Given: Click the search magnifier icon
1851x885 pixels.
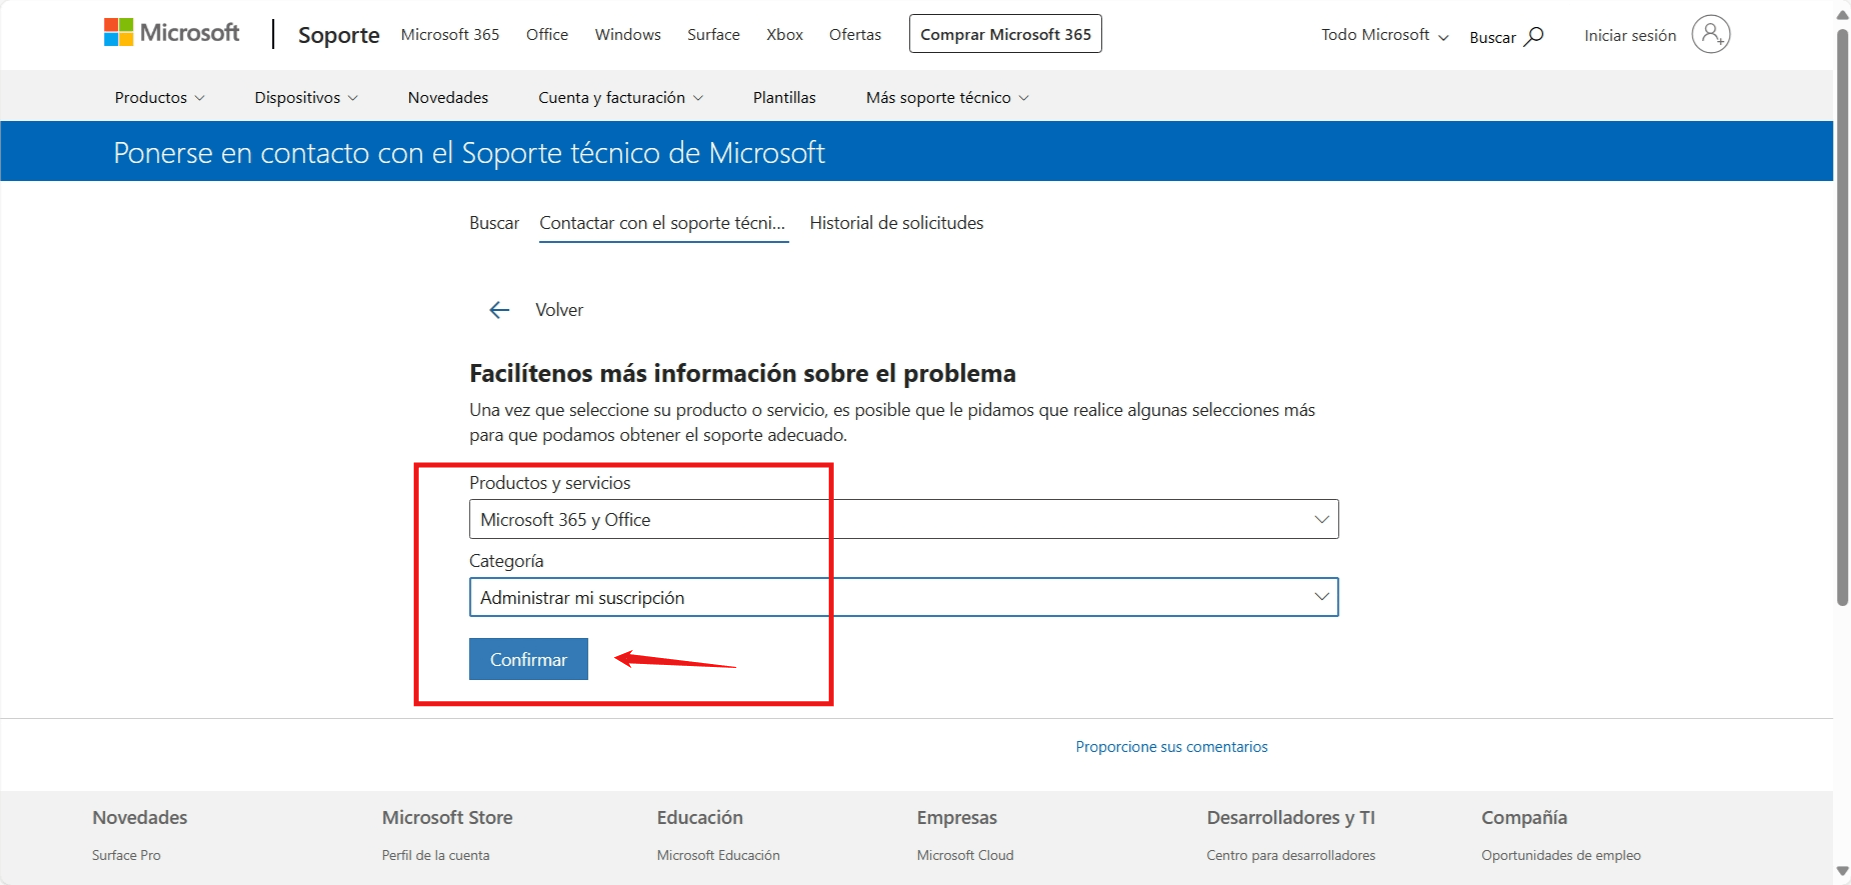Looking at the screenshot, I should (x=1534, y=37).
